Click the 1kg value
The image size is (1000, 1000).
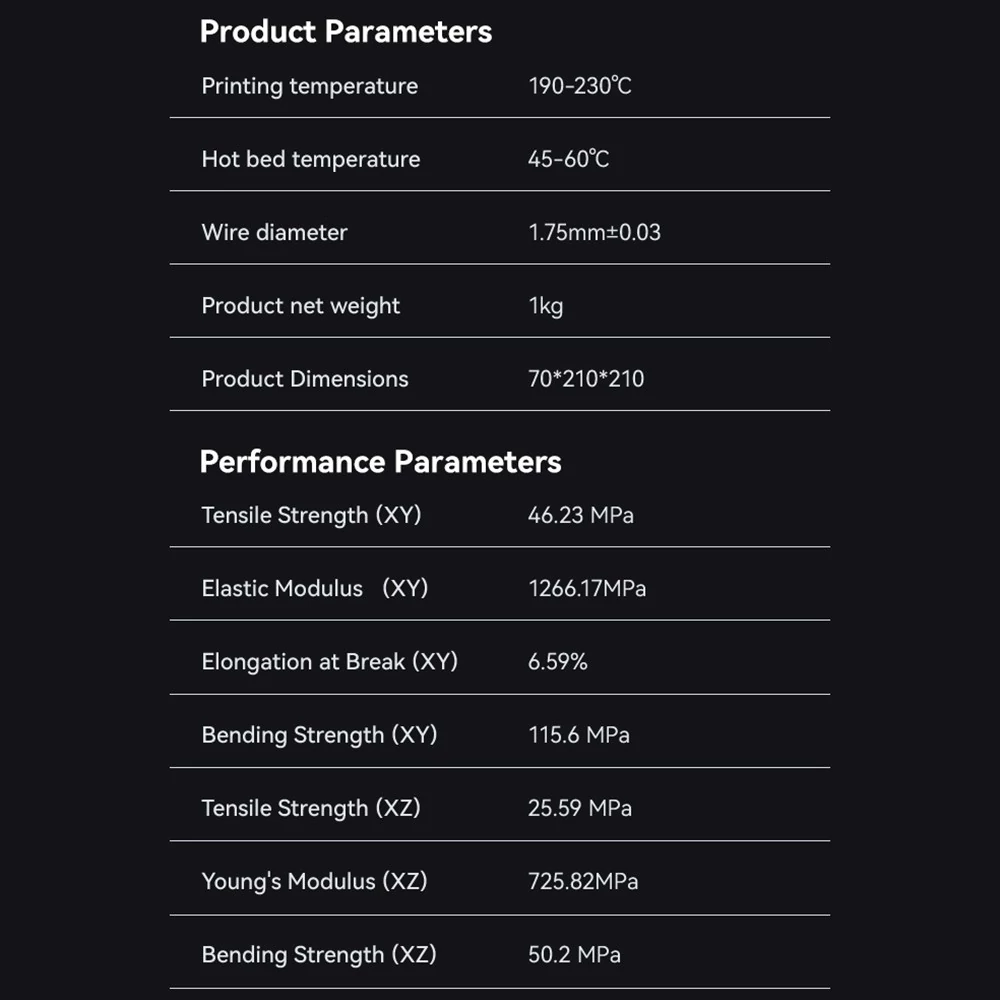(546, 306)
